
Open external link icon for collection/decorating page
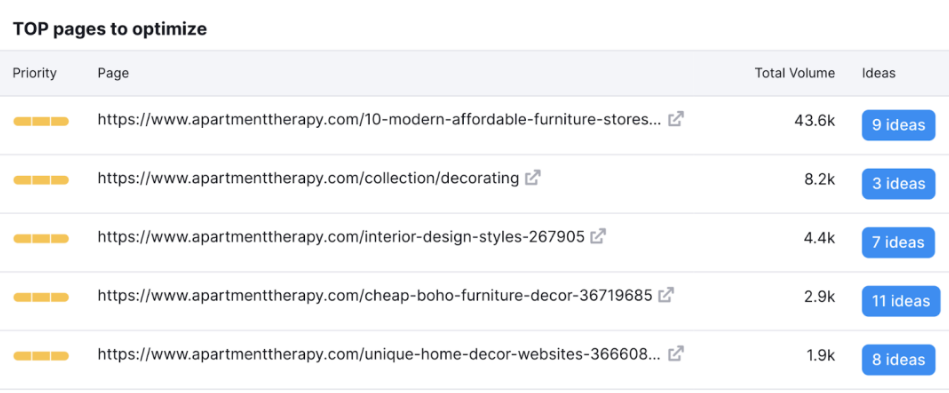pos(533,178)
